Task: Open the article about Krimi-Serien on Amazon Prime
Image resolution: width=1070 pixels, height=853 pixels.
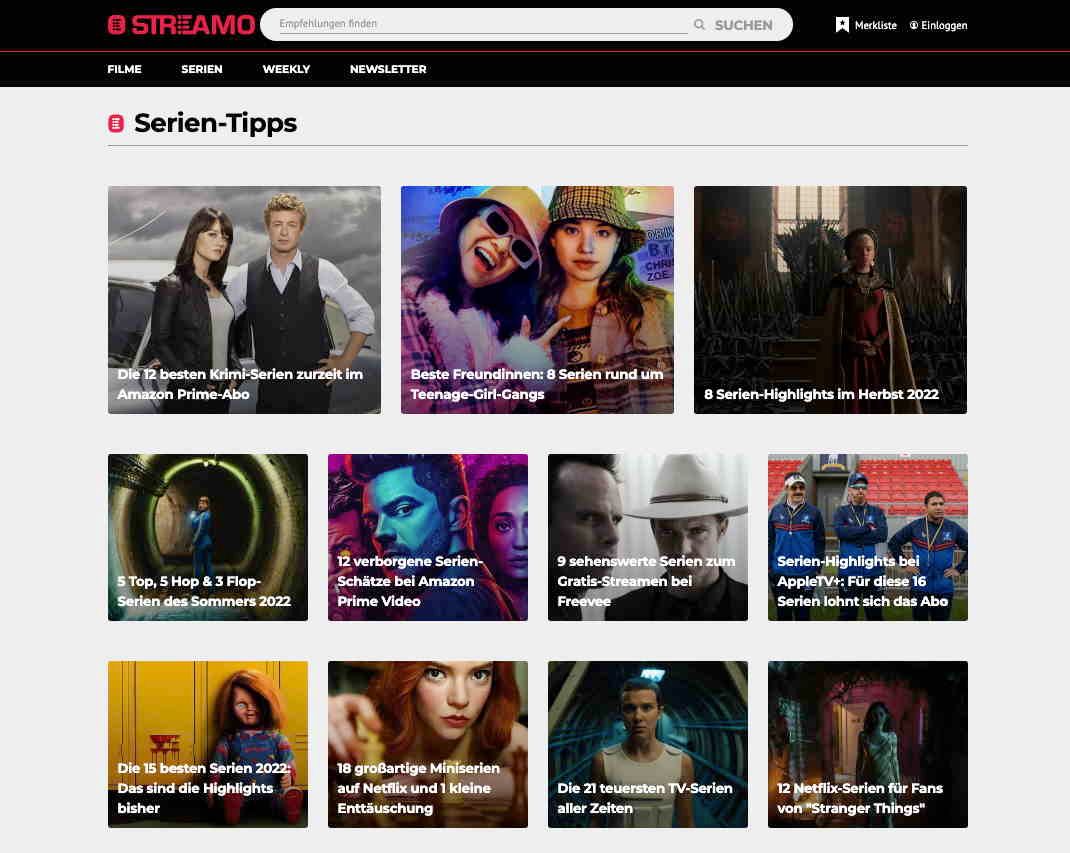Action: (244, 299)
